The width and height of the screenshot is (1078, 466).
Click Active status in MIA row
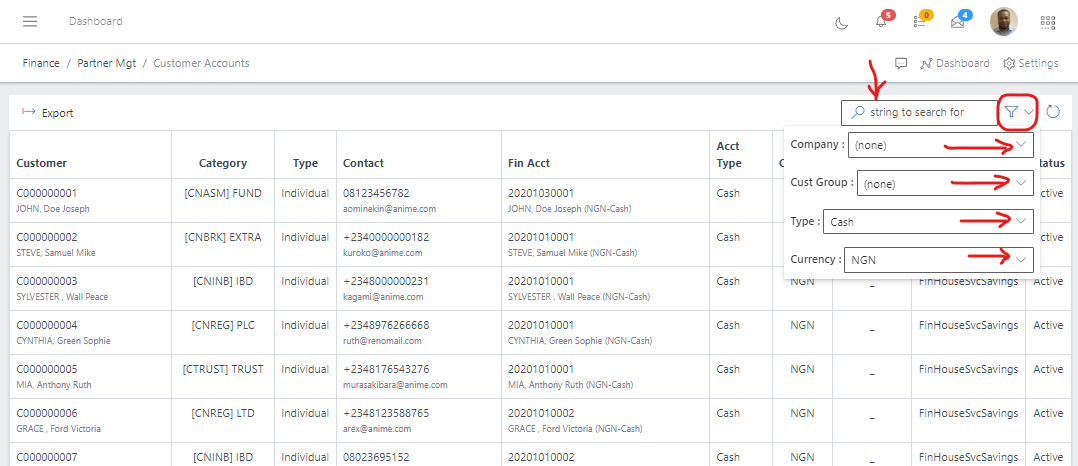1048,369
